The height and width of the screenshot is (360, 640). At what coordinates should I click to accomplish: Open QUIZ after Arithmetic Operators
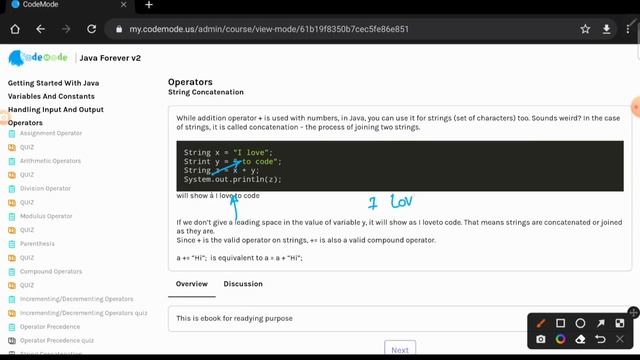(27, 175)
